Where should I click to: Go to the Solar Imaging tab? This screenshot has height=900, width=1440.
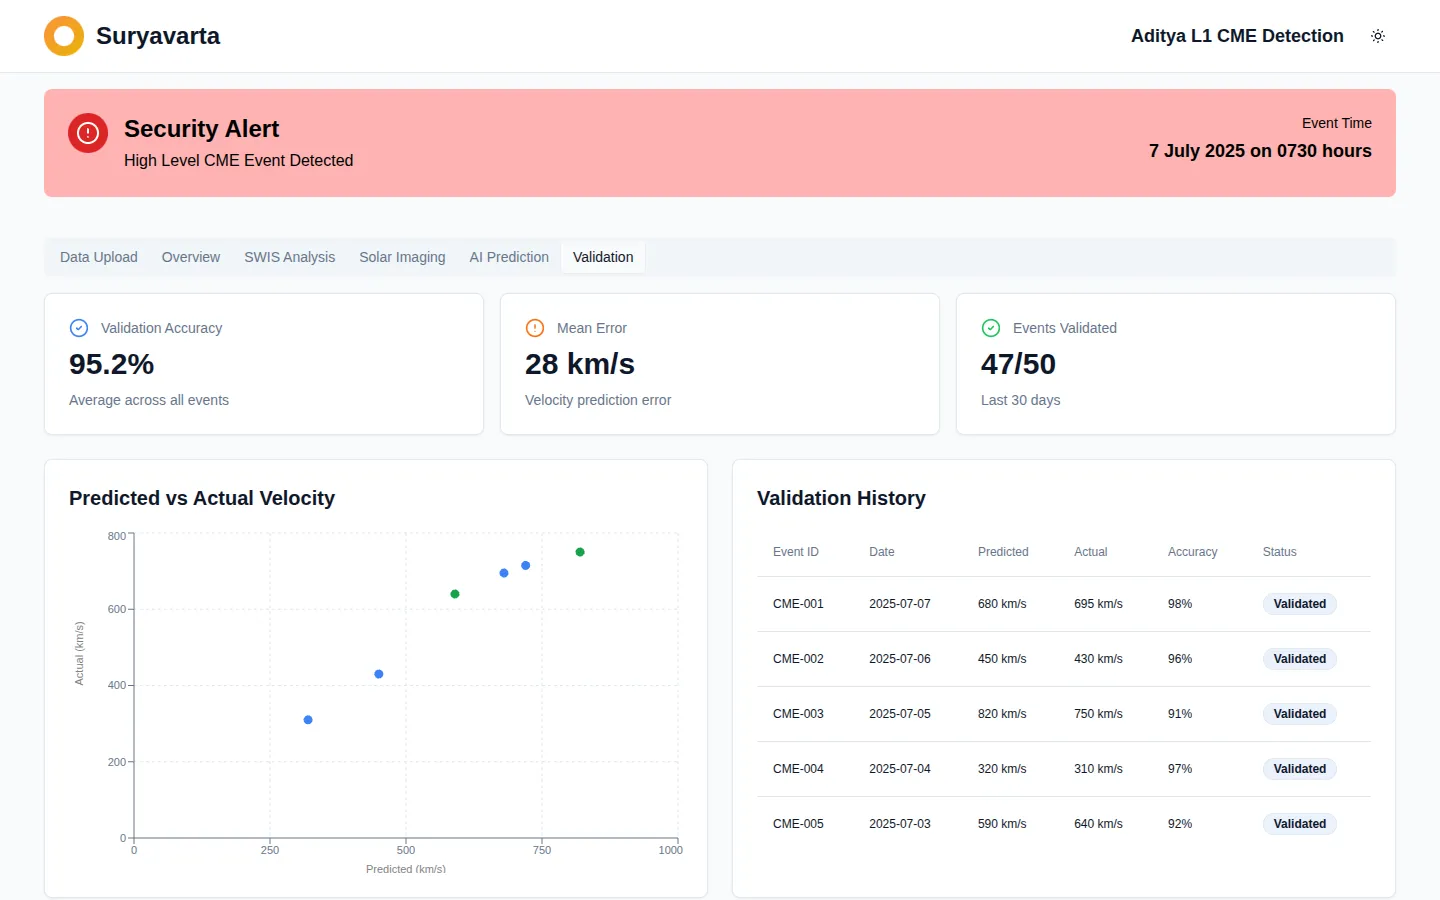point(402,257)
